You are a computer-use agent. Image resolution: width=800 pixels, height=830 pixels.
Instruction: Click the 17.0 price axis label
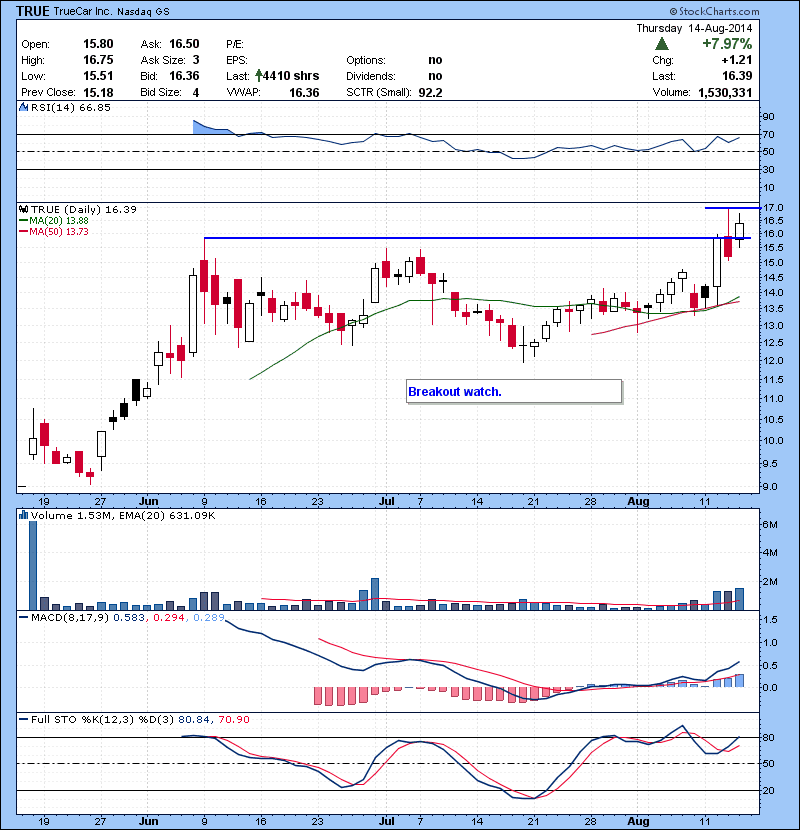pyautogui.click(x=774, y=207)
